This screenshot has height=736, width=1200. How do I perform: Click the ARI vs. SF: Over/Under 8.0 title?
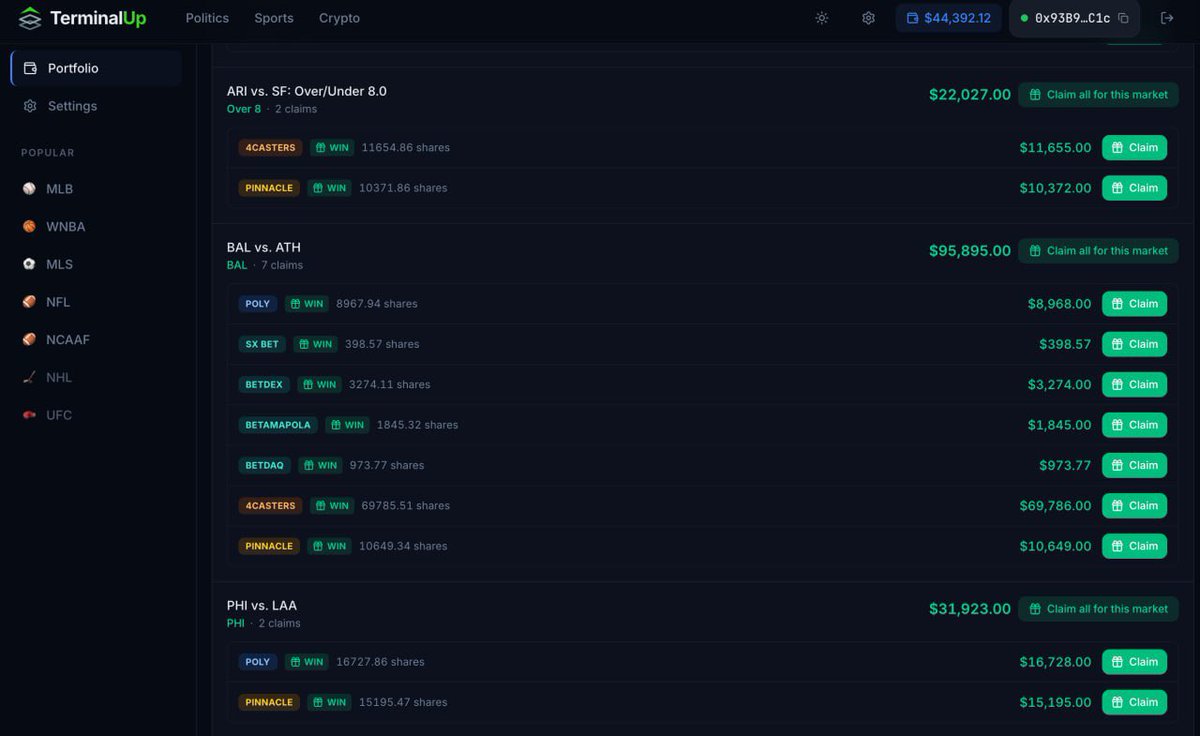307,91
